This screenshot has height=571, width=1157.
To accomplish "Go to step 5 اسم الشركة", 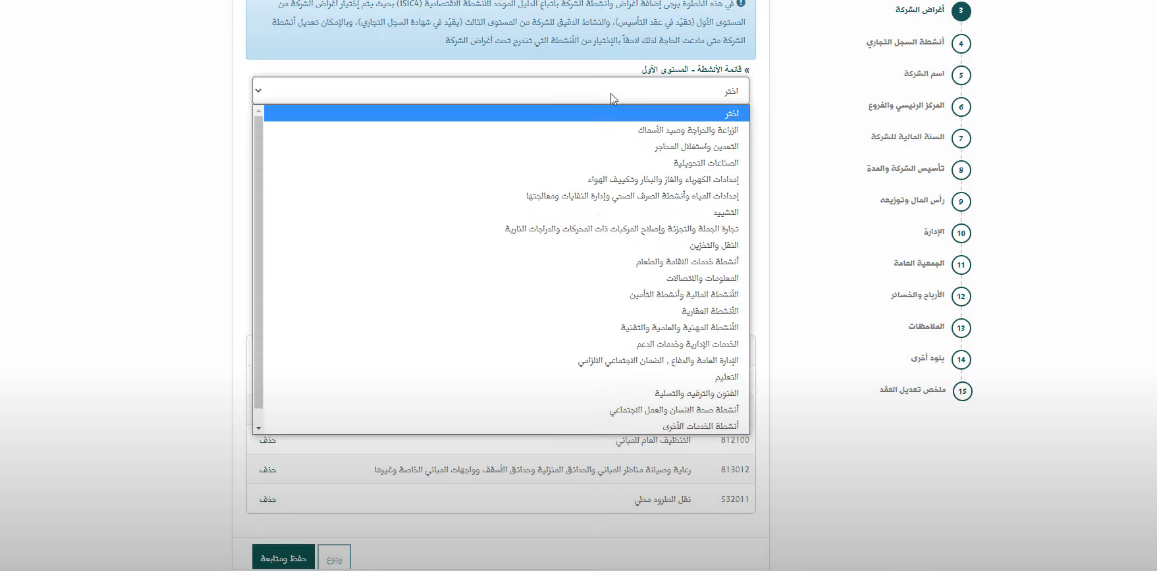I will 960,75.
